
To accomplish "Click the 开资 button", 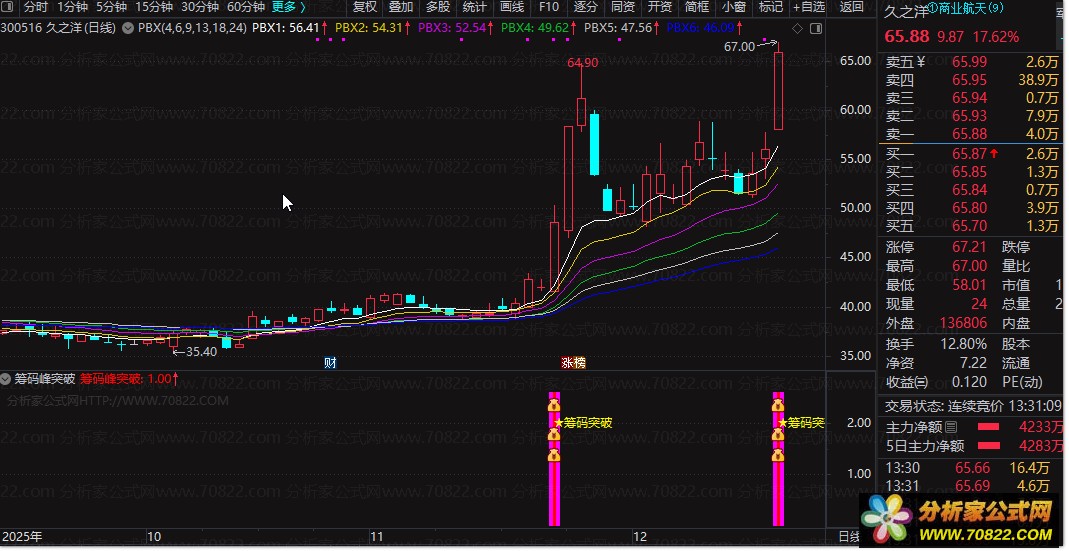I will pyautogui.click(x=659, y=8).
